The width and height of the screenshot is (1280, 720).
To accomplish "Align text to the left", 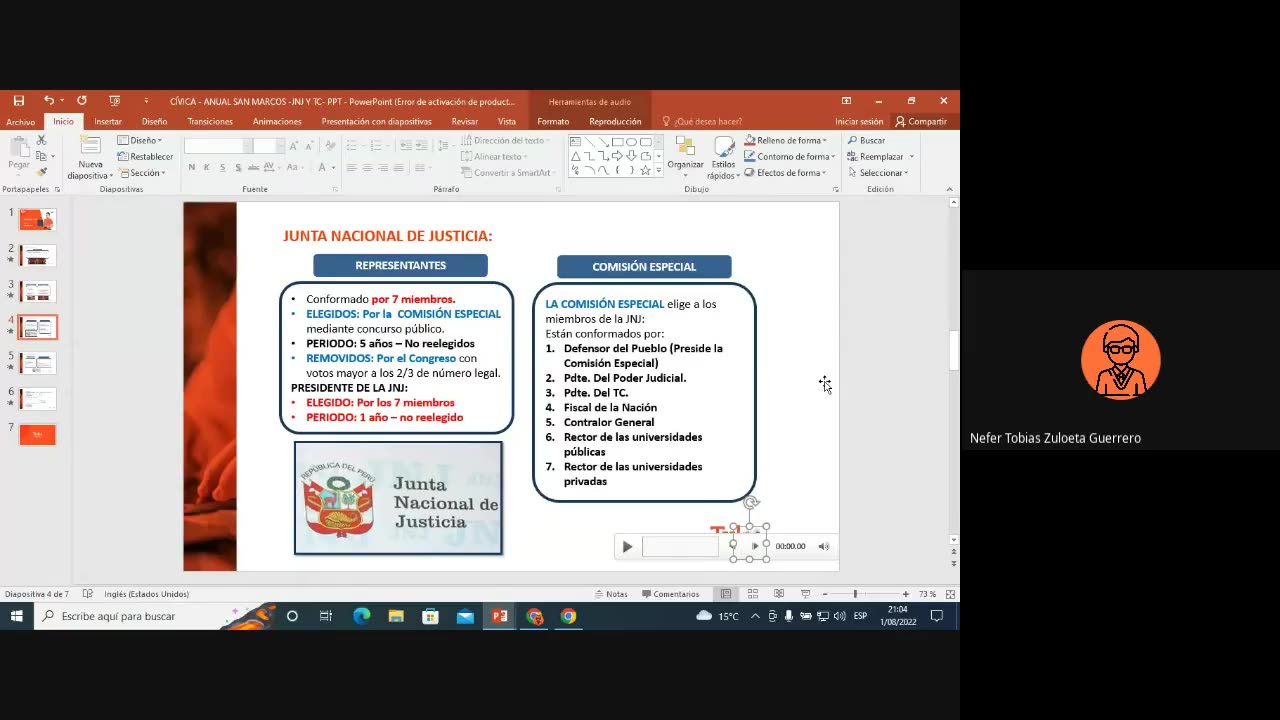I will click(352, 168).
